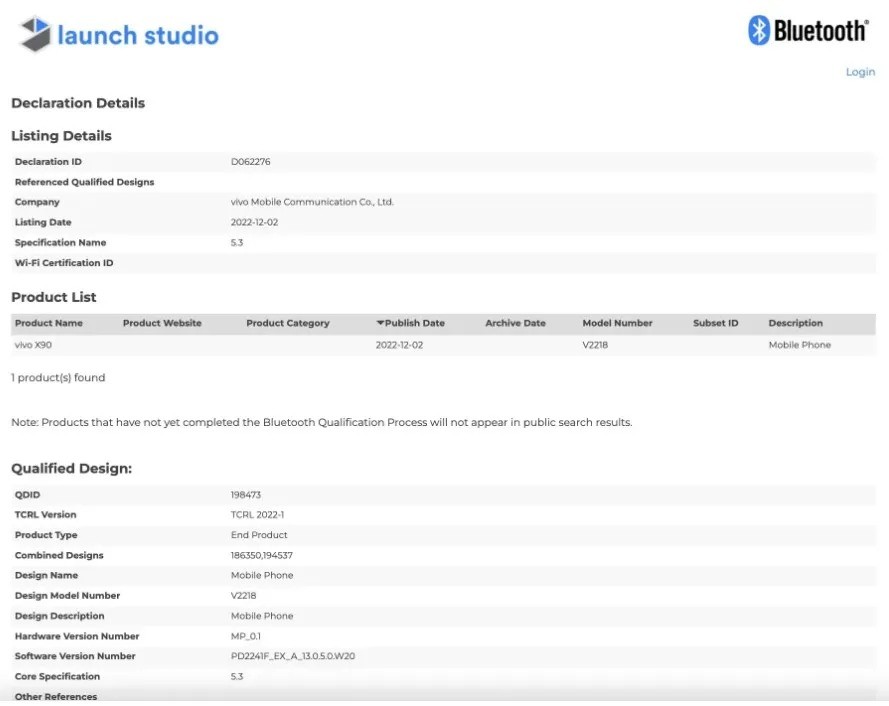Click the Declaration ID label
The width and height of the screenshot is (889, 706).
tap(48, 162)
